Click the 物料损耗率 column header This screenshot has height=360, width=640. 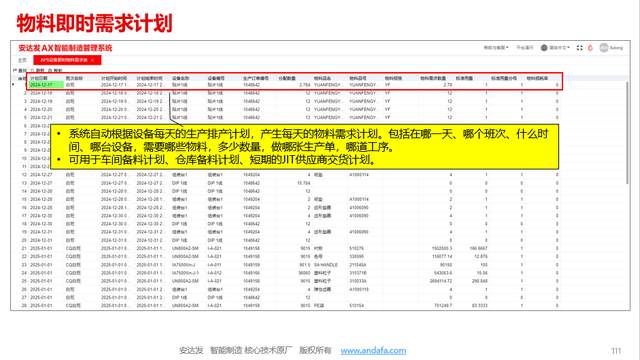(538, 78)
